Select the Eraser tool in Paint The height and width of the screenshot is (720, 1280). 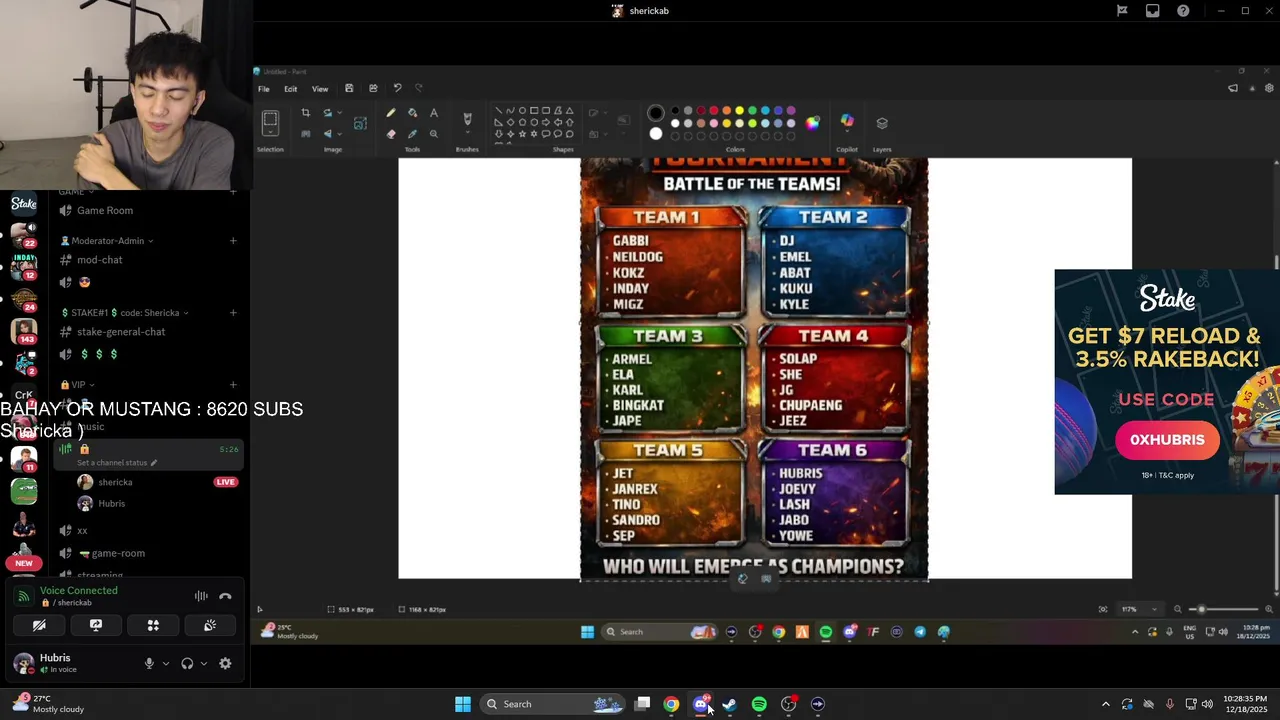[x=391, y=133]
